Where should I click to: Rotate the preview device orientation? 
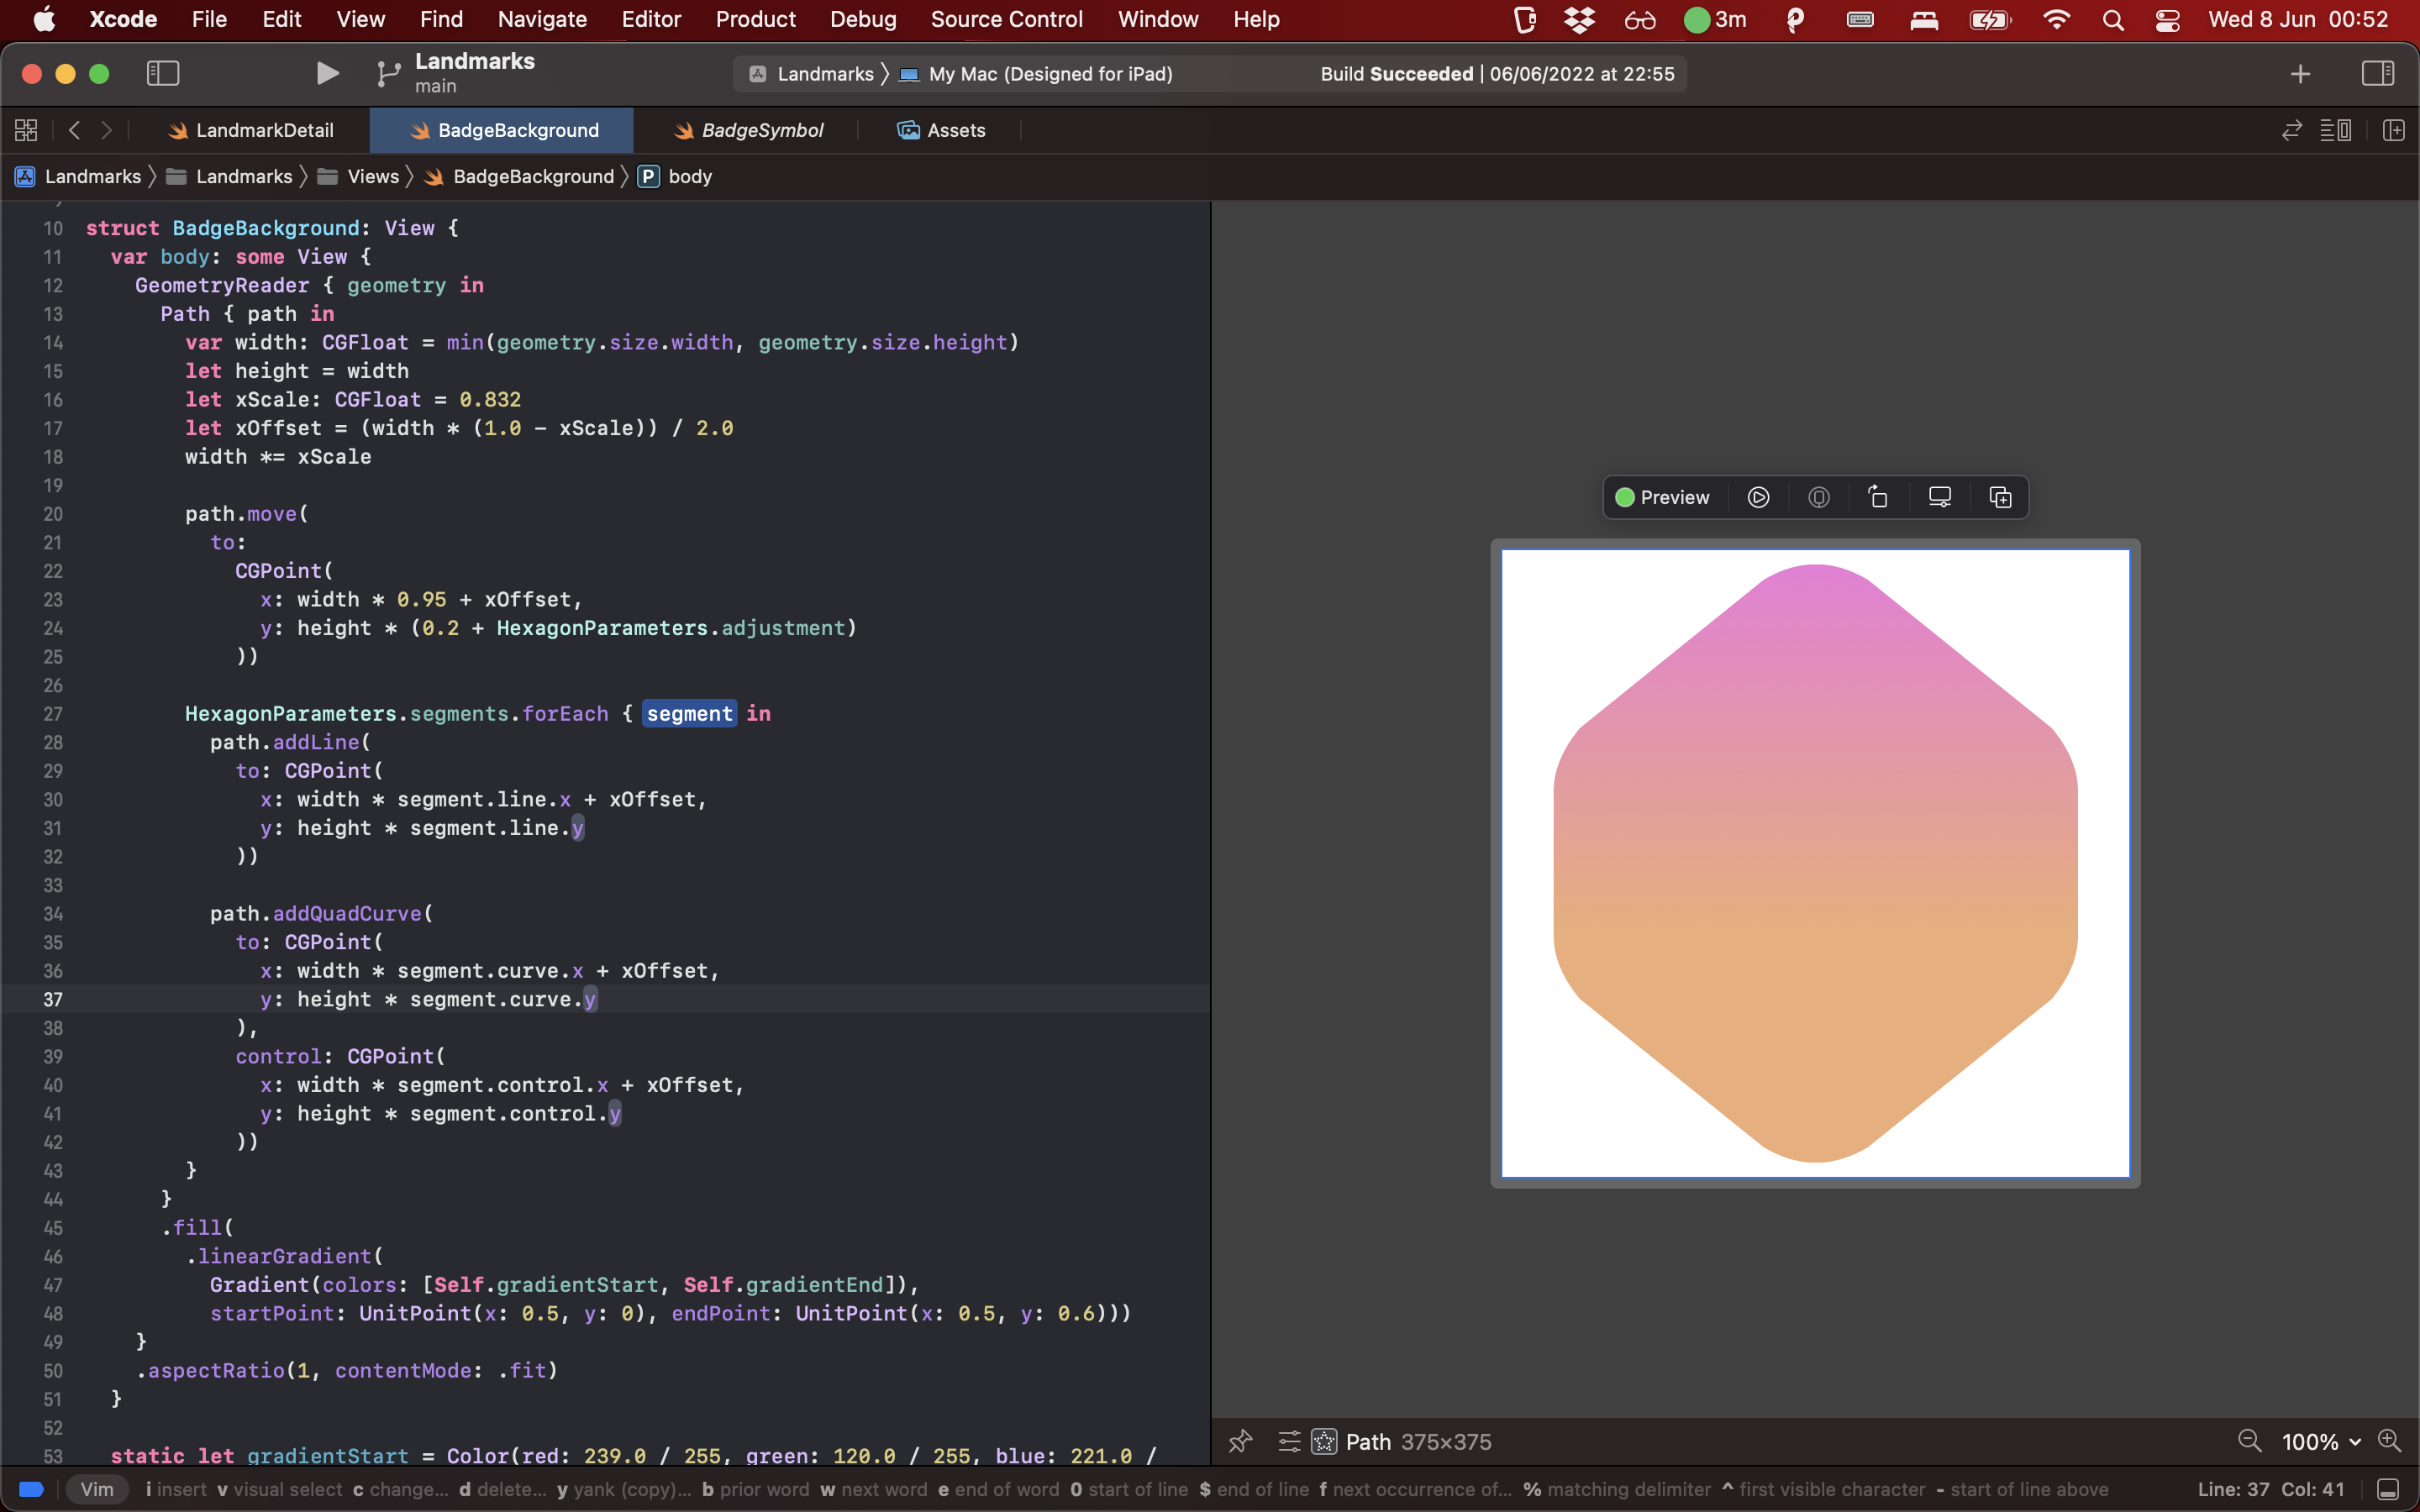pyautogui.click(x=1876, y=497)
